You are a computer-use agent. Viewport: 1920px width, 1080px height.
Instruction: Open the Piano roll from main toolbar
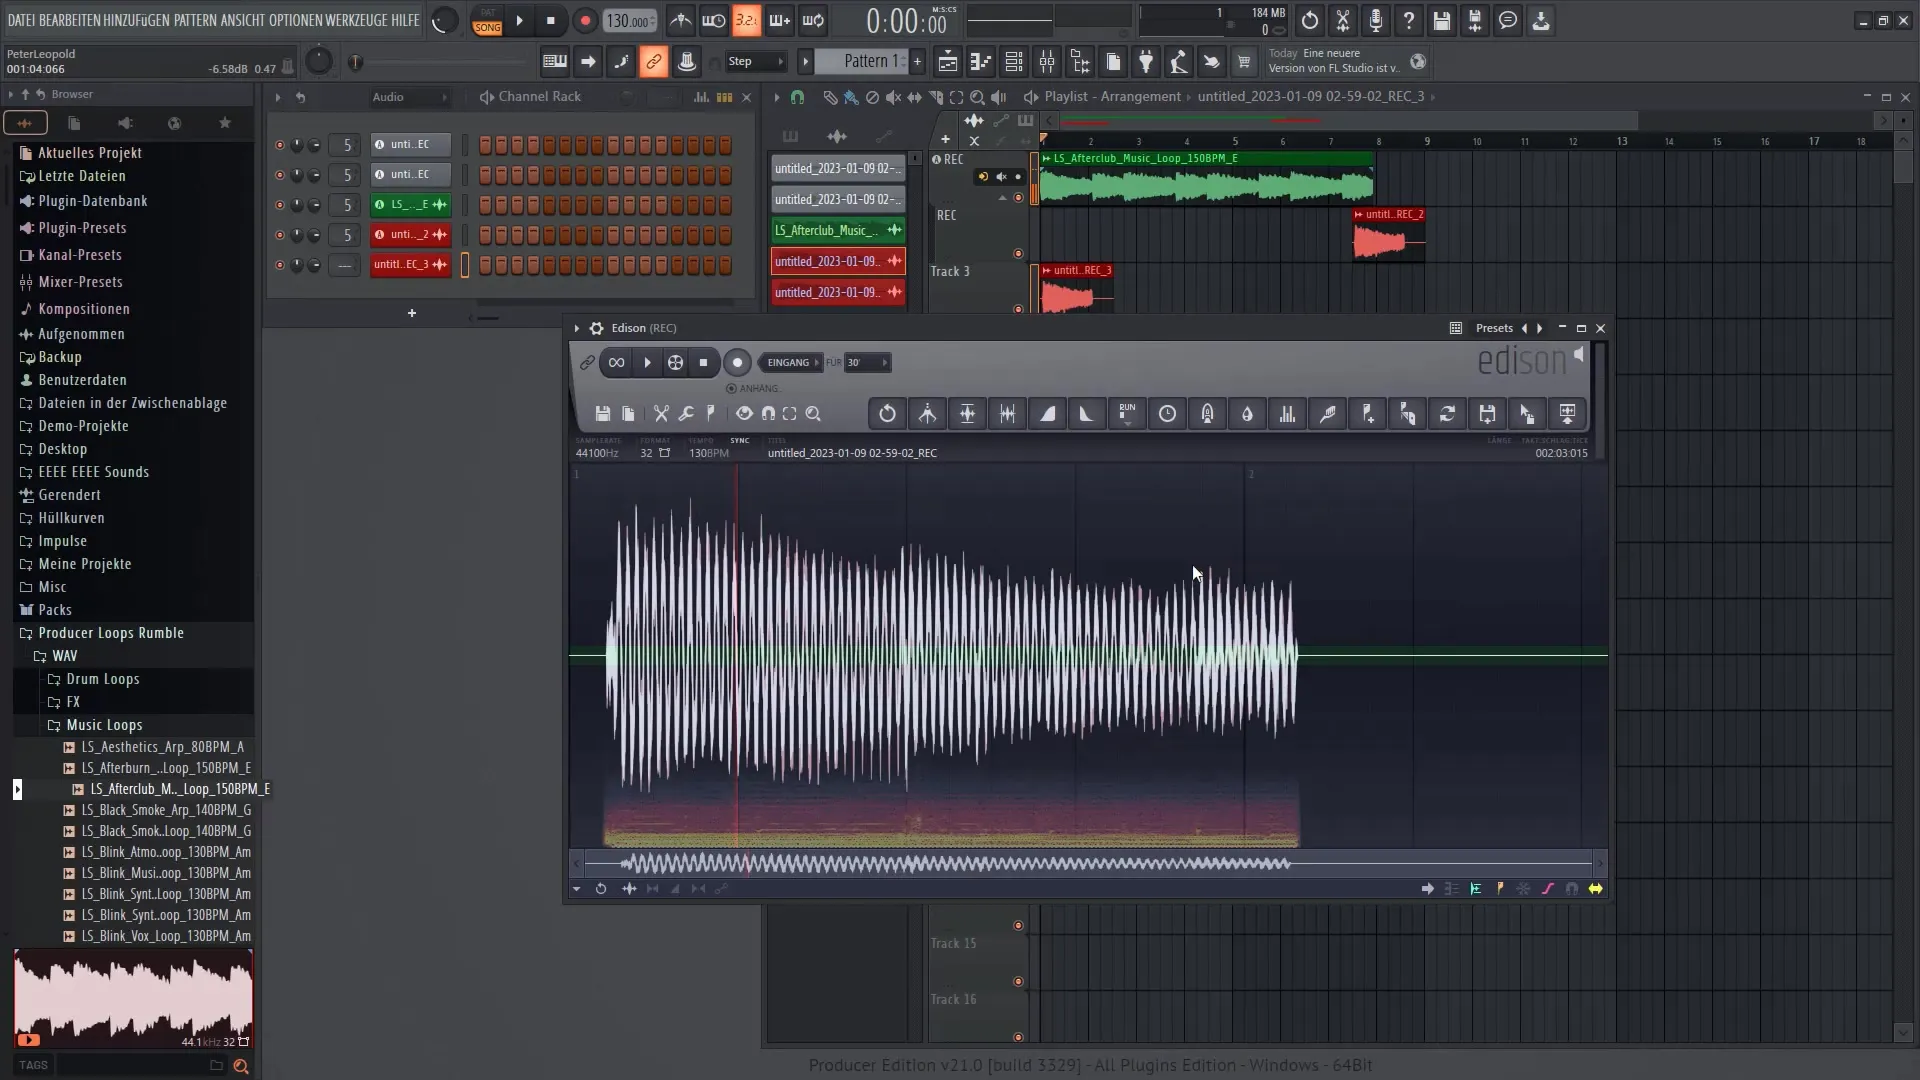[x=980, y=62]
